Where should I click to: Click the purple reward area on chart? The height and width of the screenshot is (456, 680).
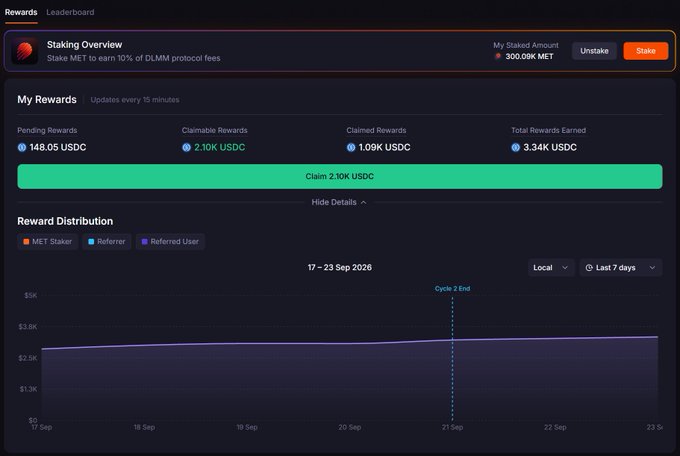tap(350, 381)
